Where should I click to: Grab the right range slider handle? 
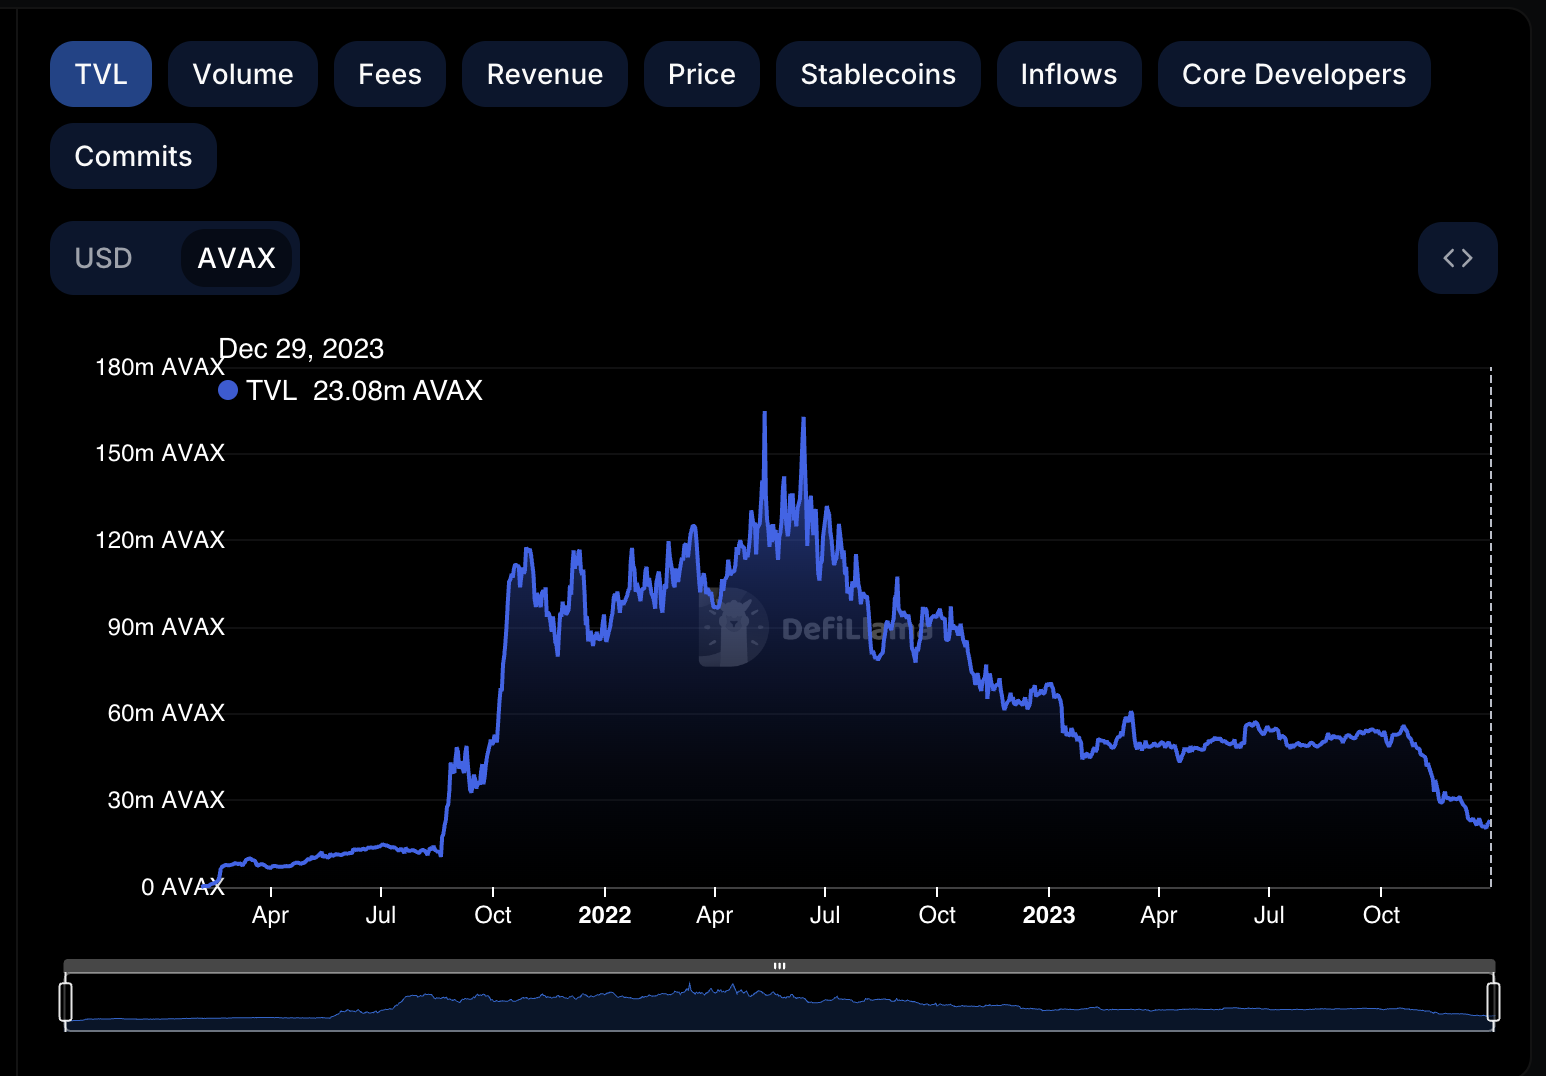point(1493,1001)
